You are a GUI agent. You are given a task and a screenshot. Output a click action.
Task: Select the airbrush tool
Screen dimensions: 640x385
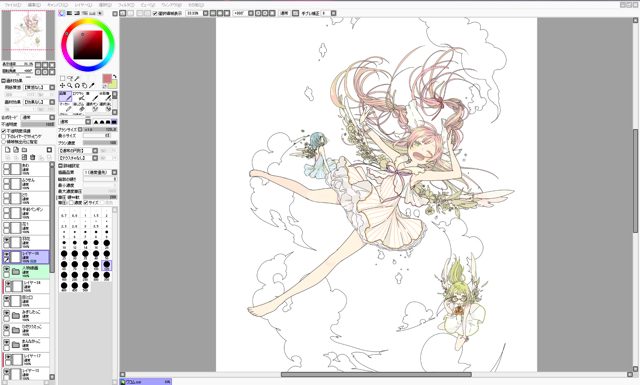(x=78, y=96)
